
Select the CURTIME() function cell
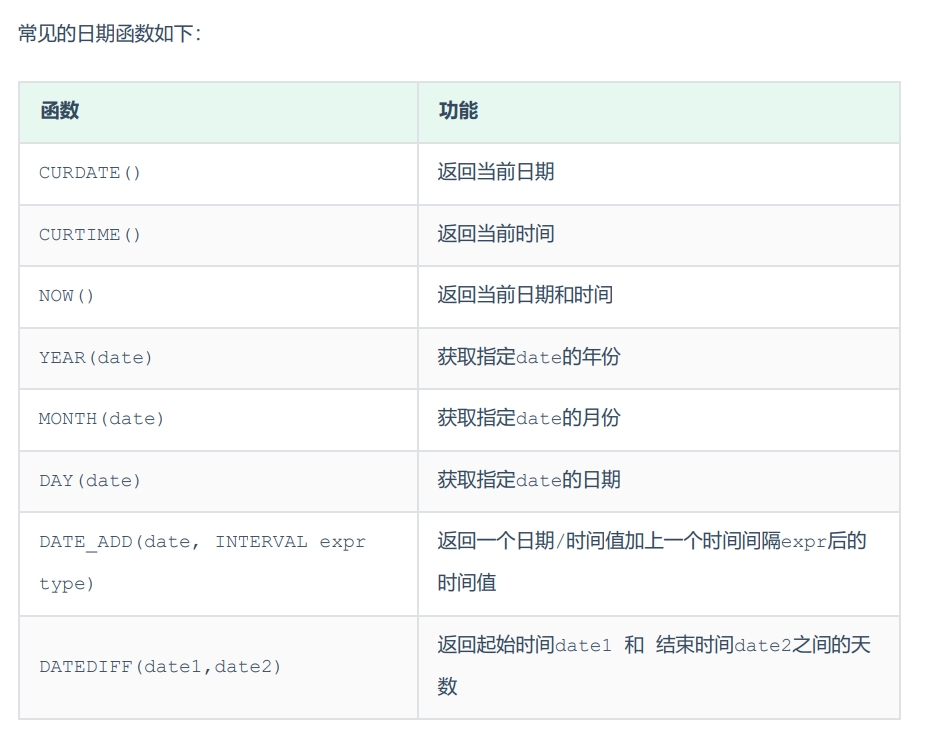(90, 235)
